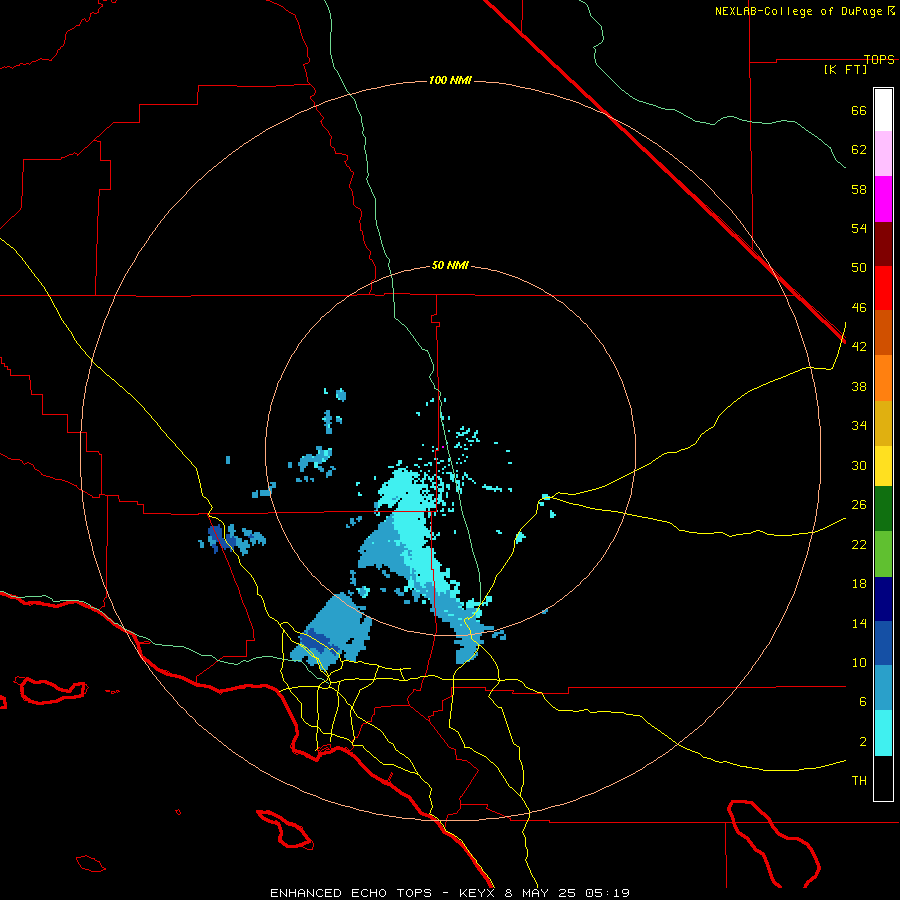Click the legend value 22
Image resolution: width=900 pixels, height=900 pixels.
coord(859,544)
